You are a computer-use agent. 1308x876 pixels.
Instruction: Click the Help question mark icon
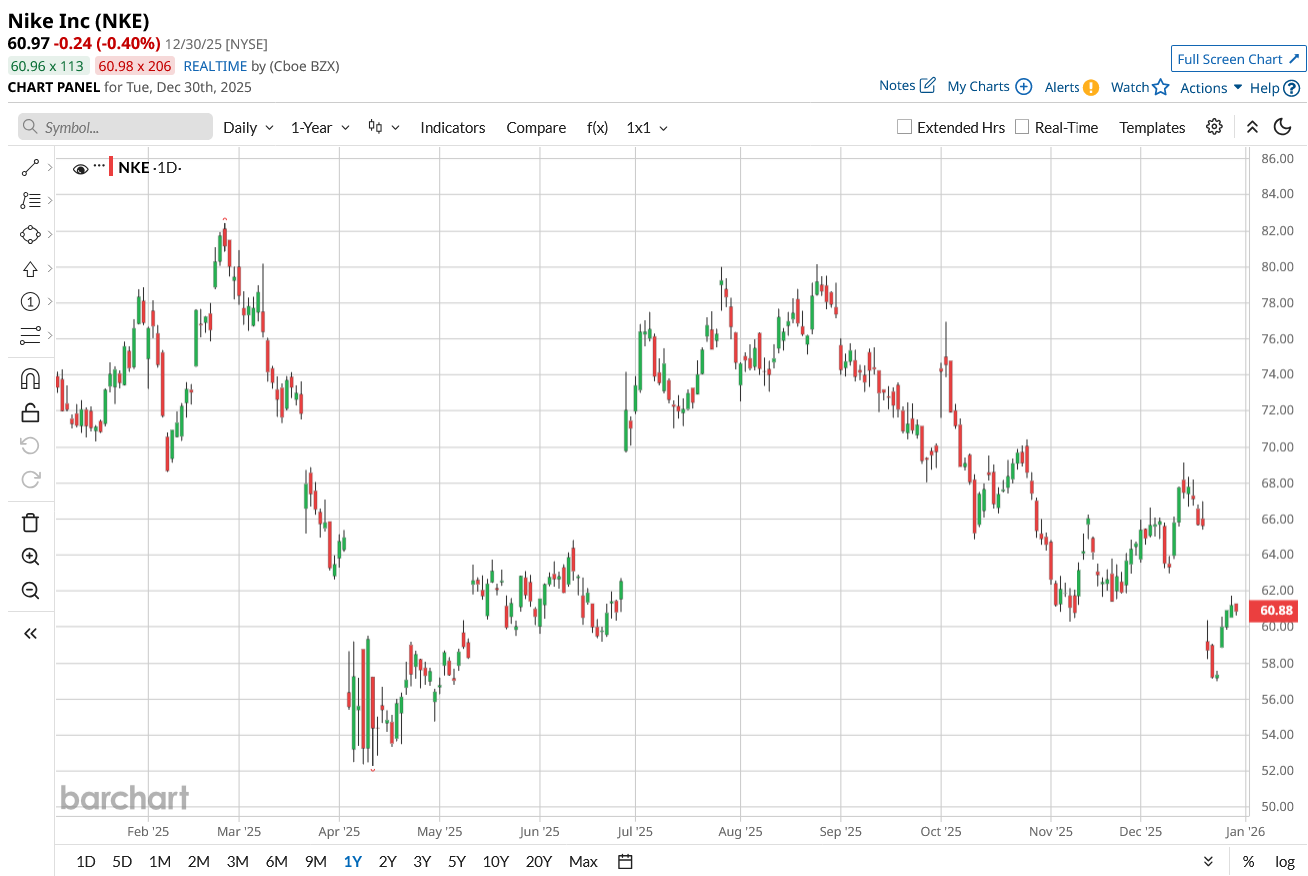(x=1292, y=88)
